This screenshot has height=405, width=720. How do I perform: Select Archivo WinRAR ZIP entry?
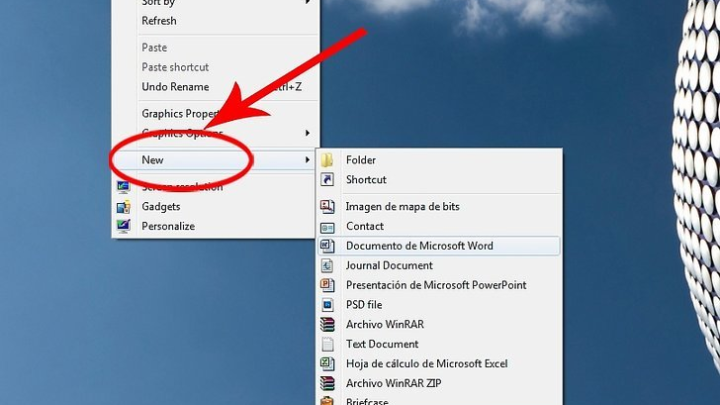tap(394, 383)
